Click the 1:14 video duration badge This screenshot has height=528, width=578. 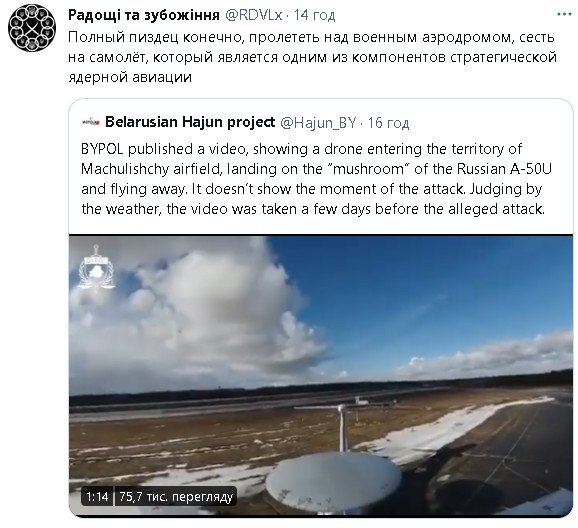(x=97, y=497)
